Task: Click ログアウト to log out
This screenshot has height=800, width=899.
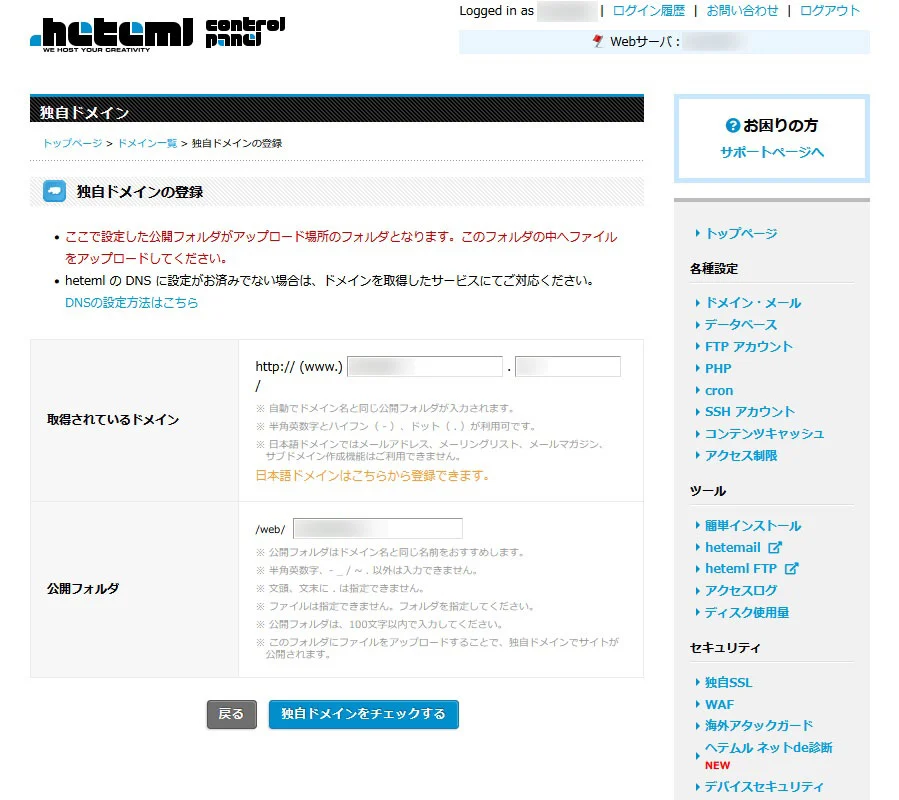Action: 829,11
